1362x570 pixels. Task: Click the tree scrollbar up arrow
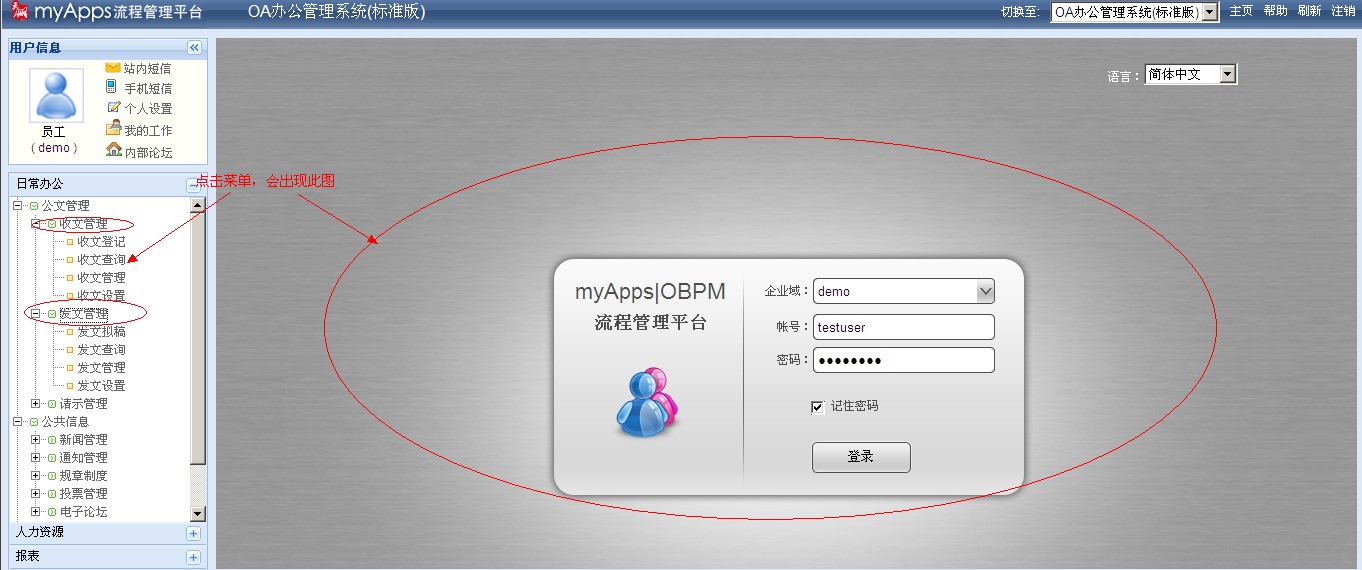[x=197, y=205]
